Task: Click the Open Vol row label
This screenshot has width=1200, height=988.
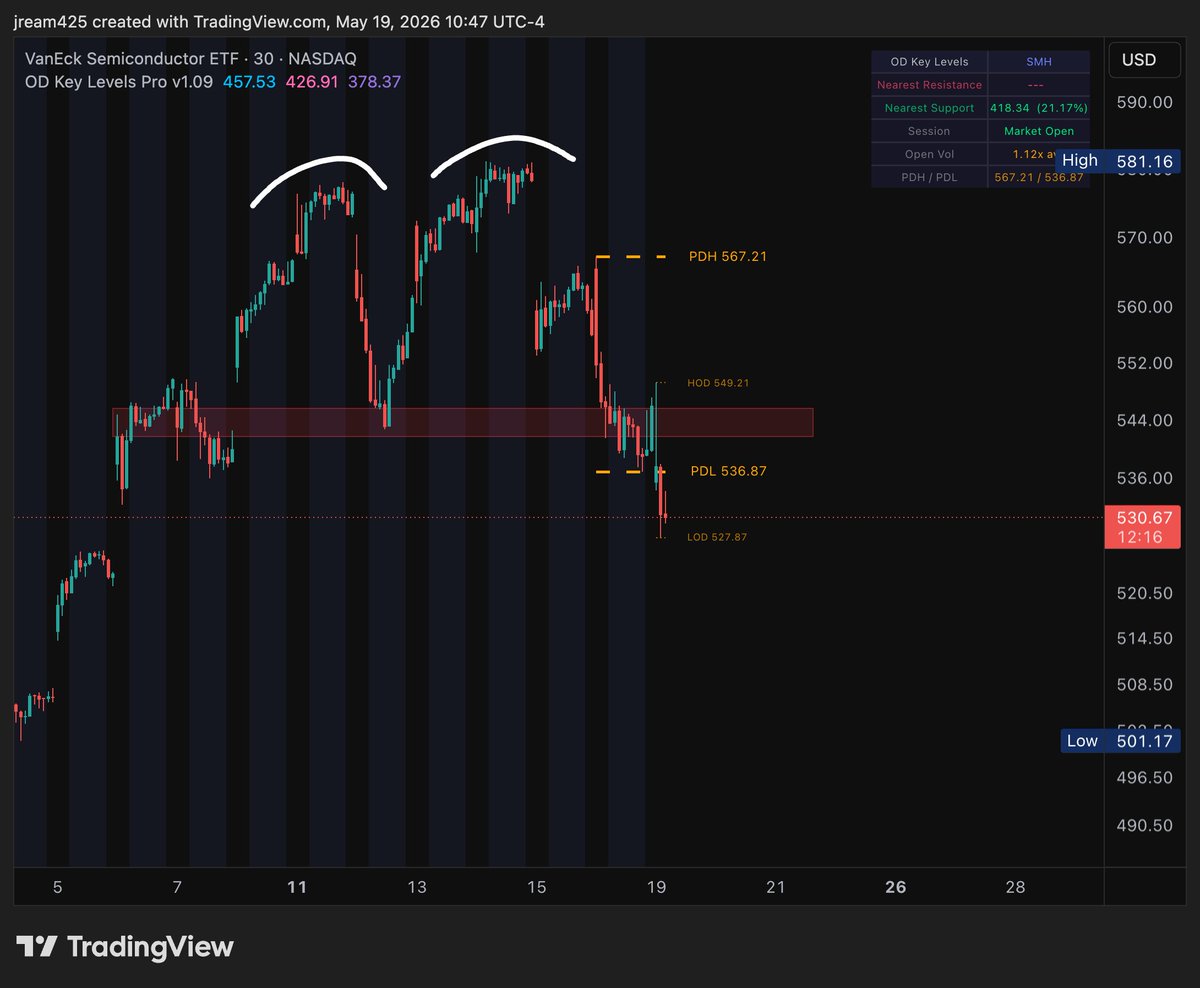Action: [x=929, y=154]
